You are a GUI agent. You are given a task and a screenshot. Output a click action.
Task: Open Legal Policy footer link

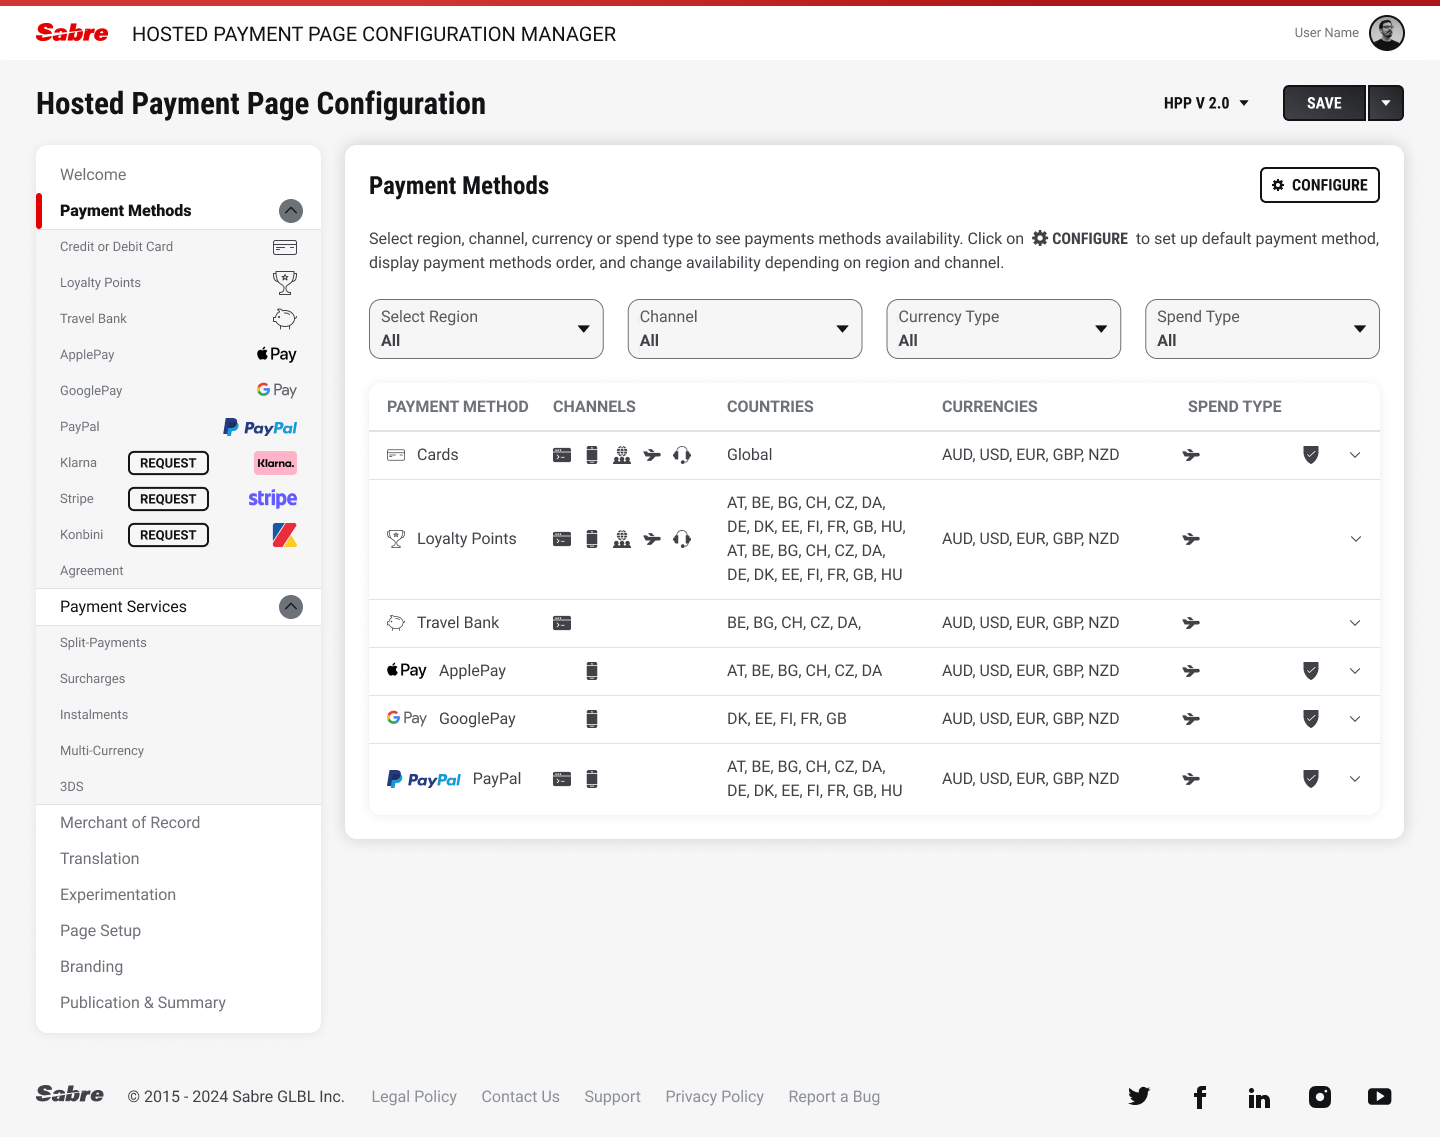tap(414, 1097)
